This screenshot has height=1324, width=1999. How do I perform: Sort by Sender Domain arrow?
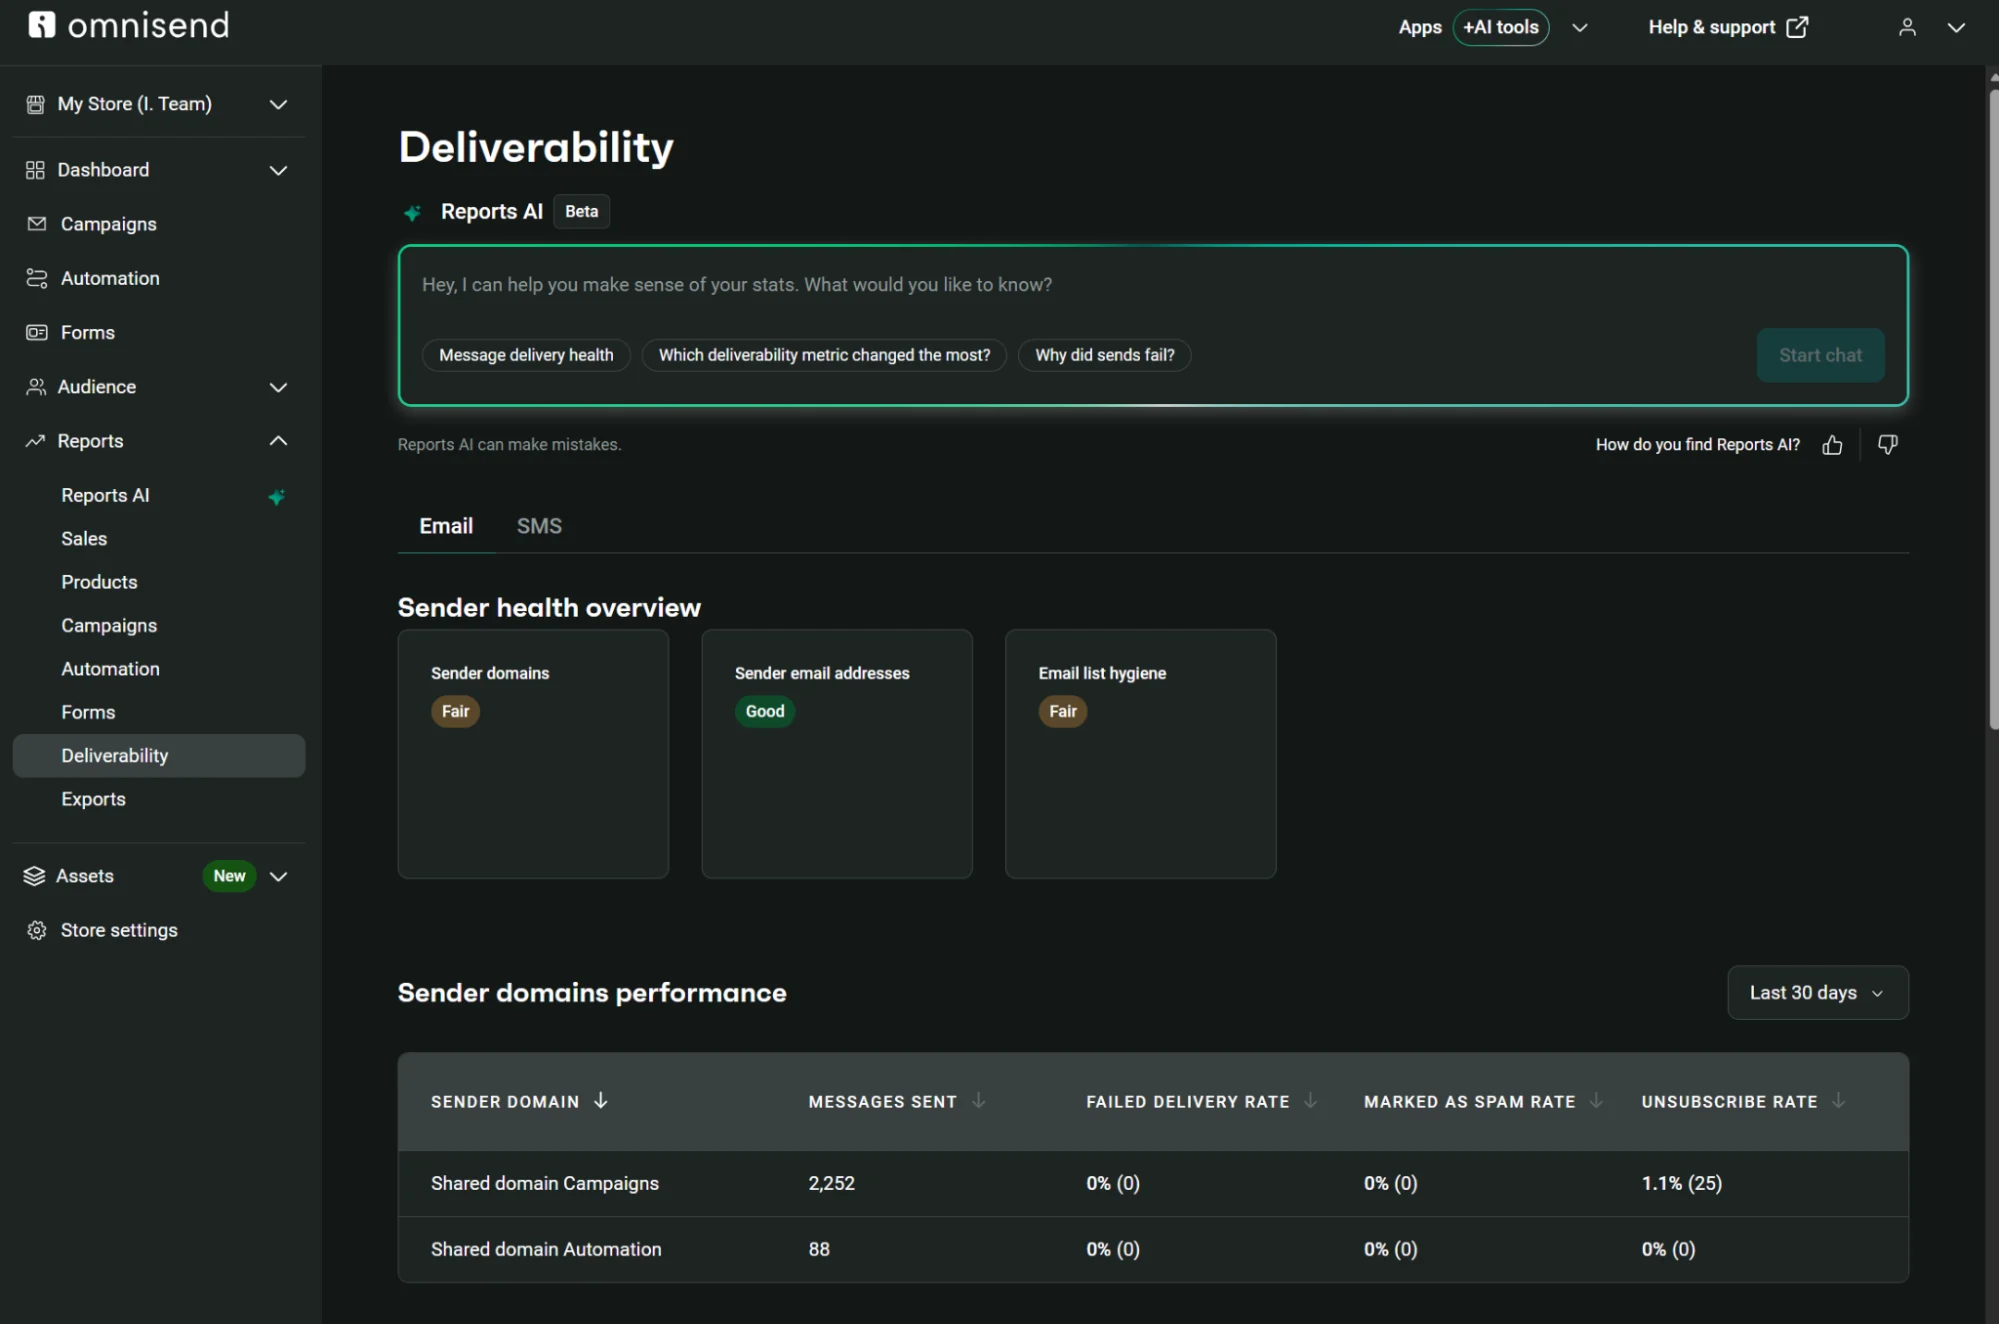pyautogui.click(x=600, y=1101)
